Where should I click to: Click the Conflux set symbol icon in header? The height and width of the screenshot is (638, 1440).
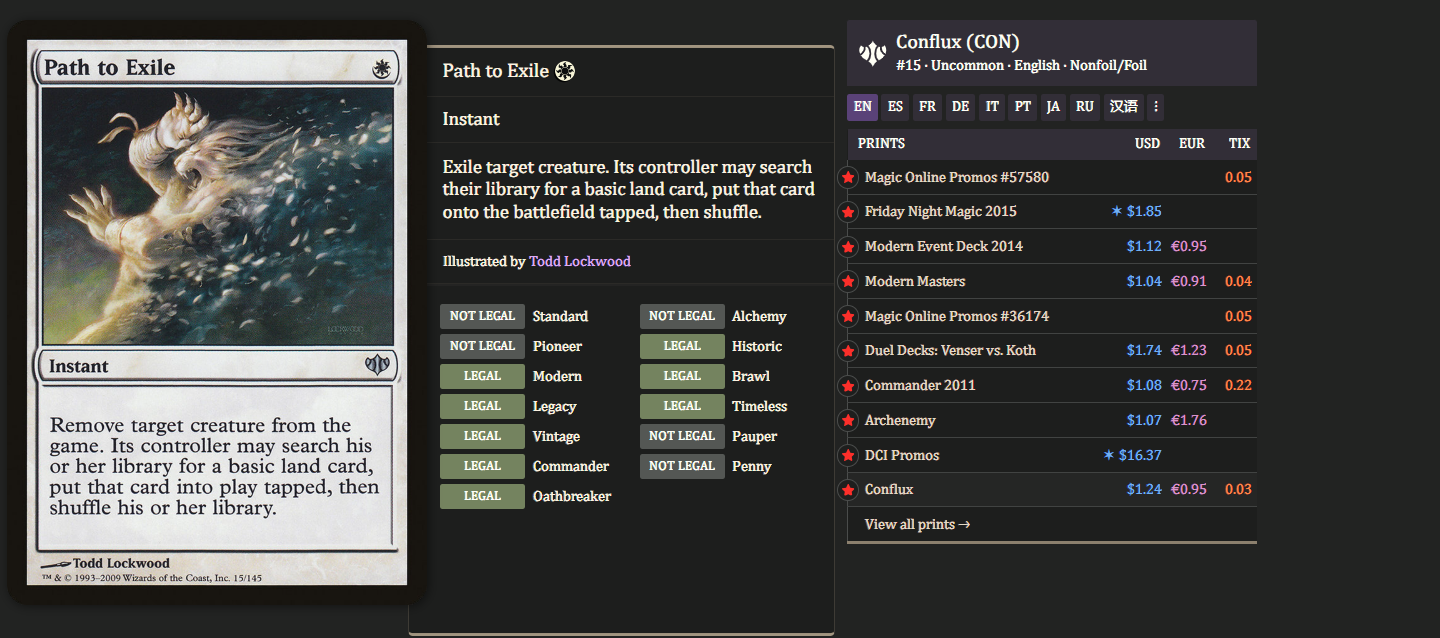pos(872,53)
